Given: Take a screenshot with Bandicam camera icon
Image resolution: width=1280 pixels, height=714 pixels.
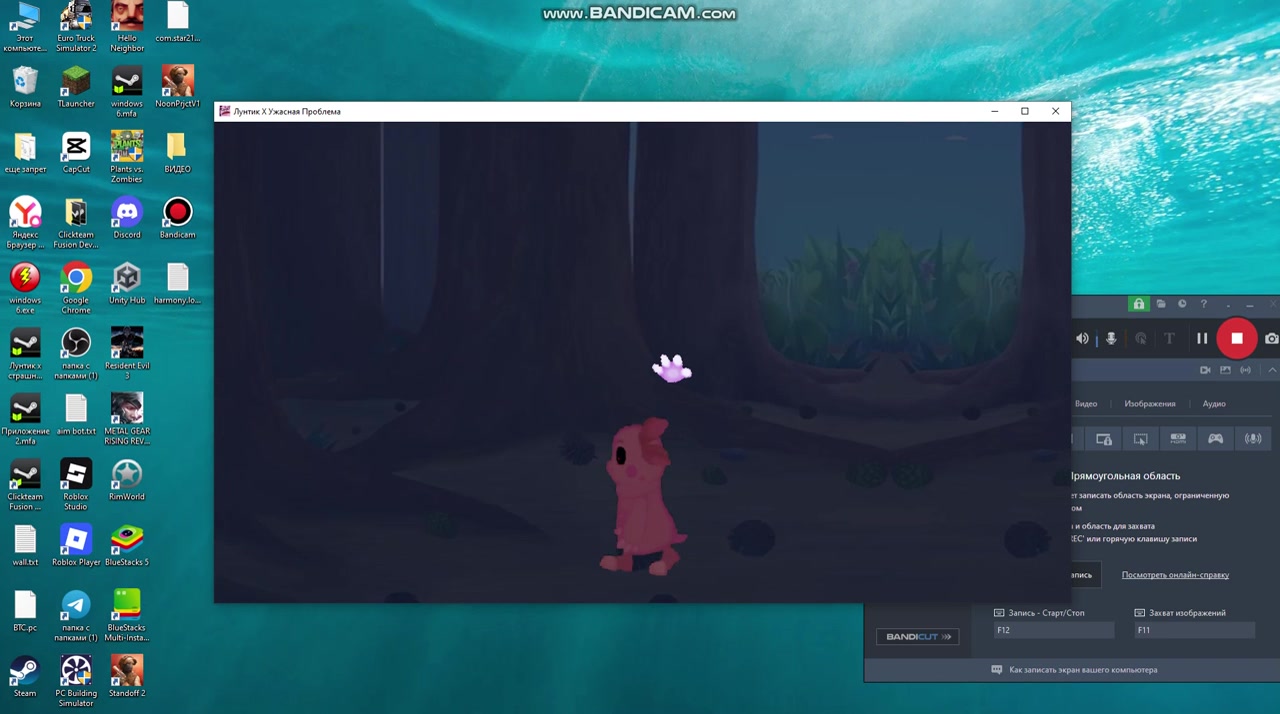Looking at the screenshot, I should [x=1271, y=339].
